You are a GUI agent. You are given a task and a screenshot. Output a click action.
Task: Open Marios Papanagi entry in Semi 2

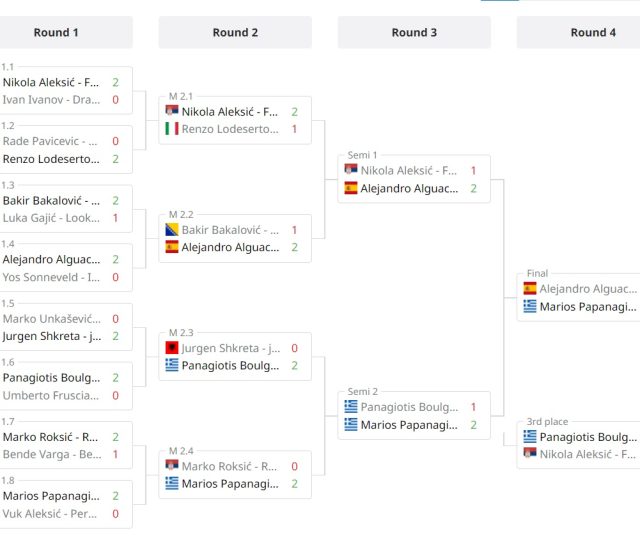pos(409,424)
